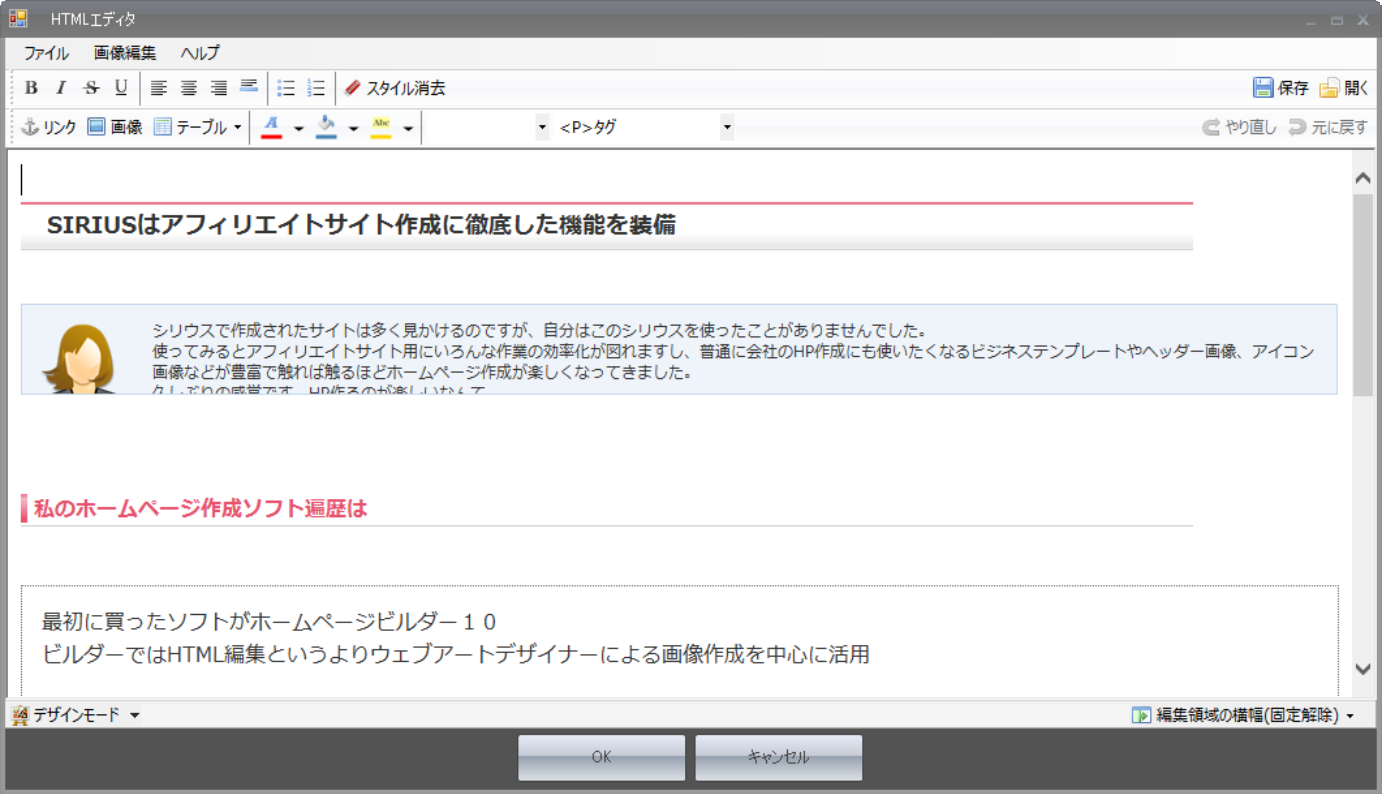Insert an image with 画像 button
This screenshot has height=794, width=1382.
(114, 127)
